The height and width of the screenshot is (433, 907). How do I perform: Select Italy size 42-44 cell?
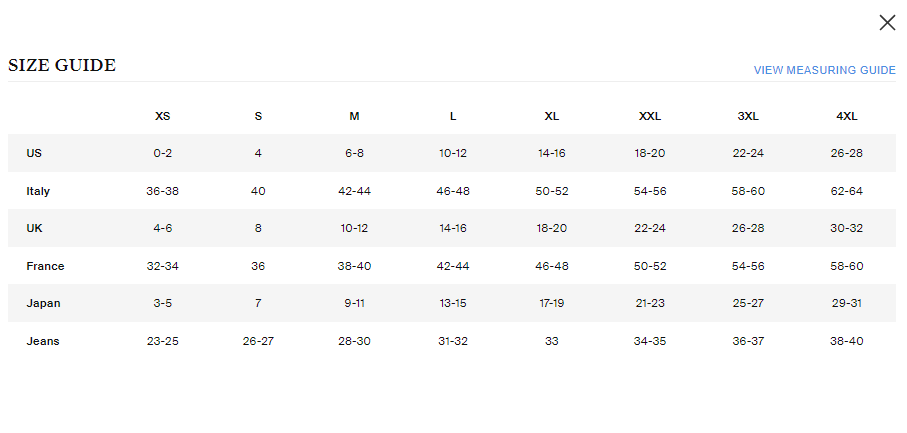coord(354,191)
